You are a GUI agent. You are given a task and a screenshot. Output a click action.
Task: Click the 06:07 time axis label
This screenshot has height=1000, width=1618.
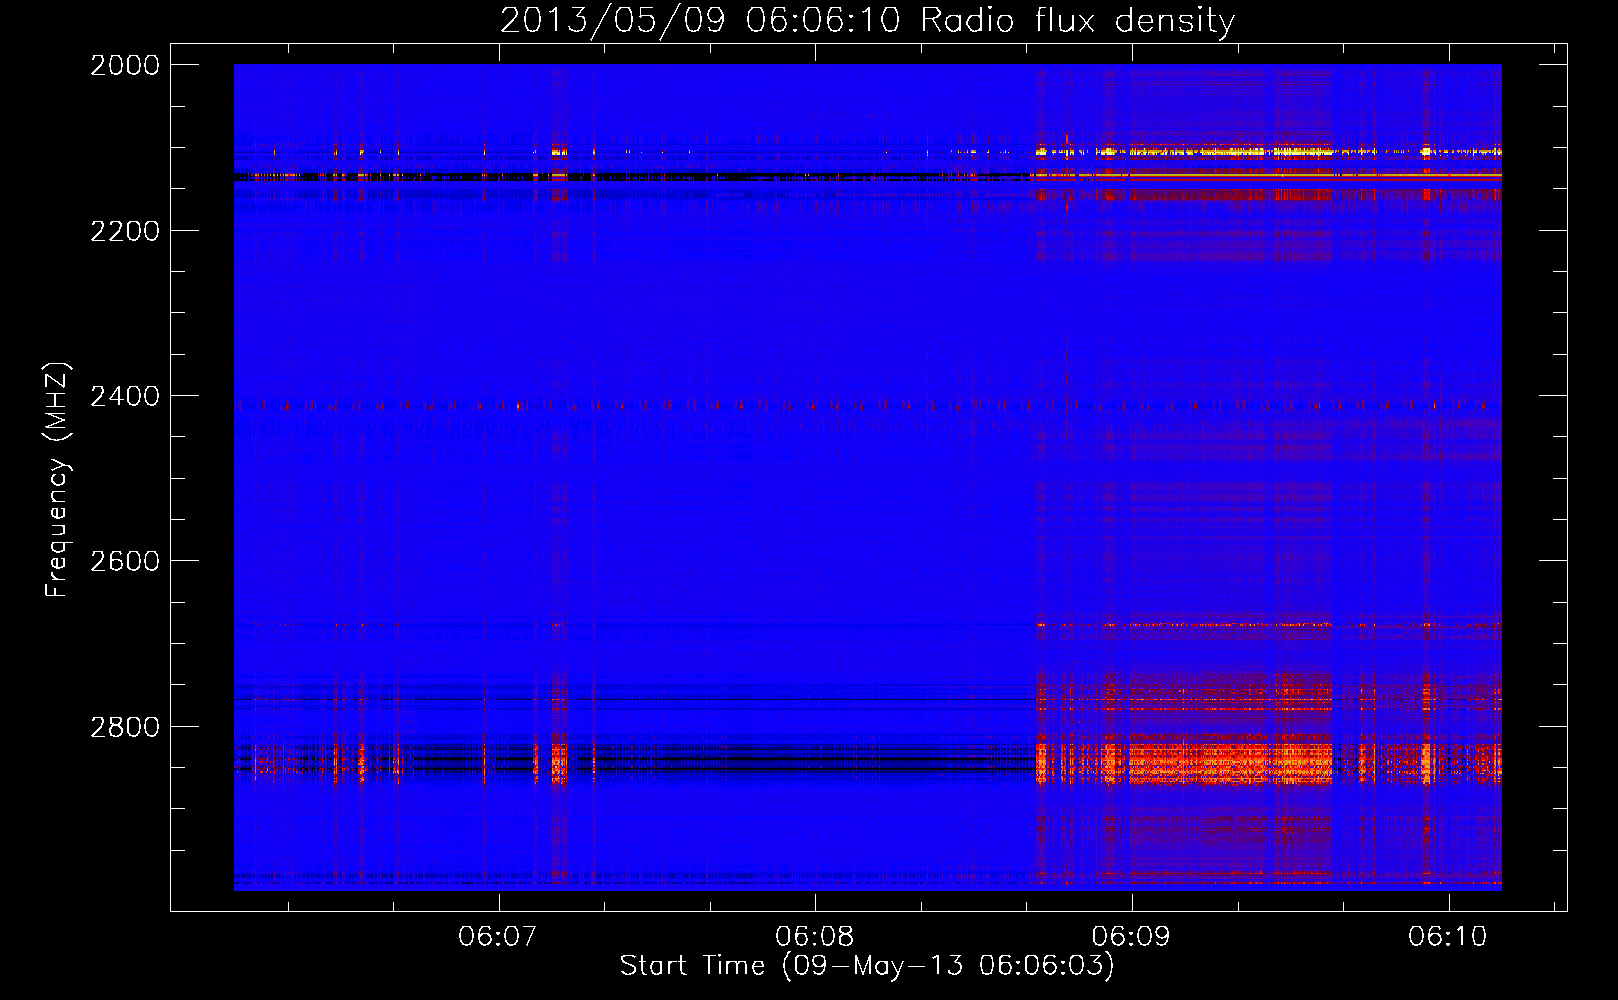498,937
